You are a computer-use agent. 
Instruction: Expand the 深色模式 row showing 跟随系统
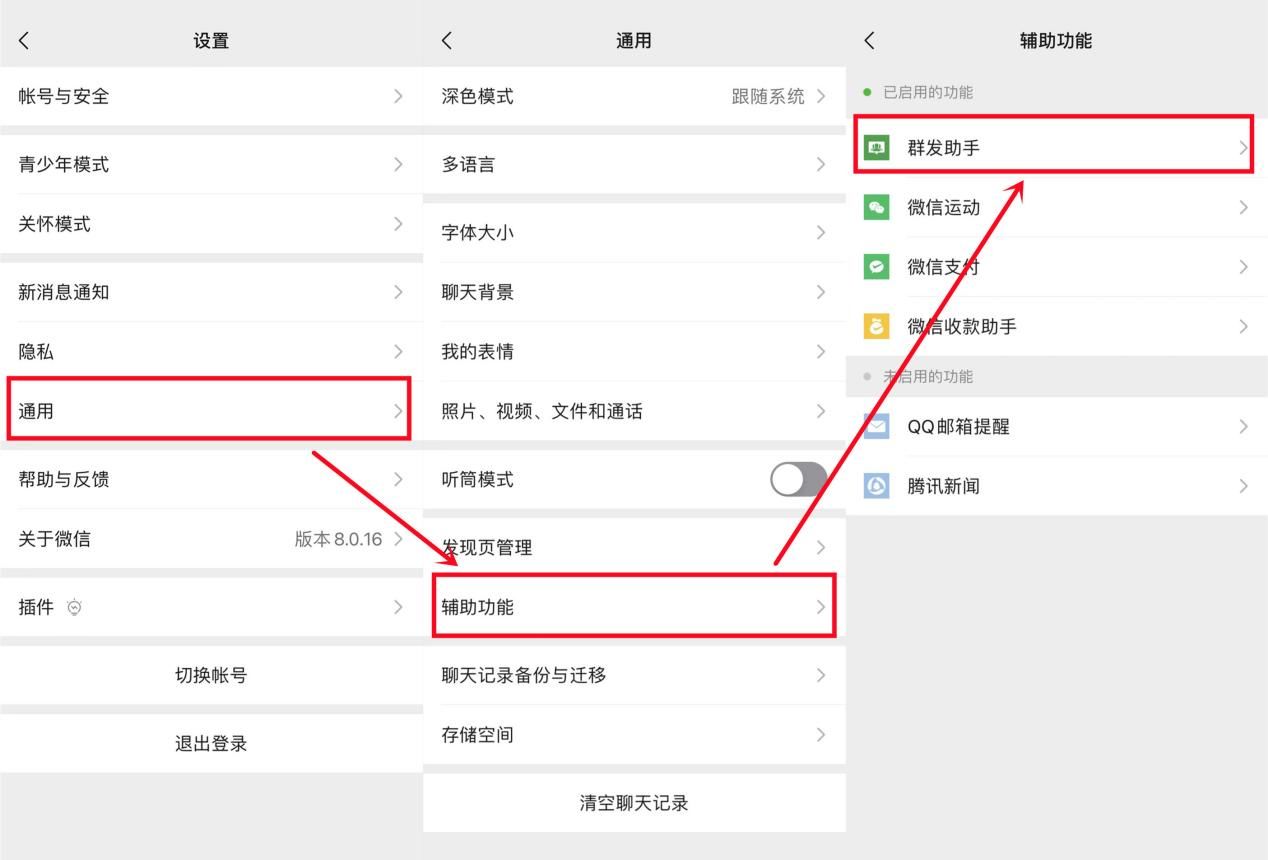tap(635, 96)
